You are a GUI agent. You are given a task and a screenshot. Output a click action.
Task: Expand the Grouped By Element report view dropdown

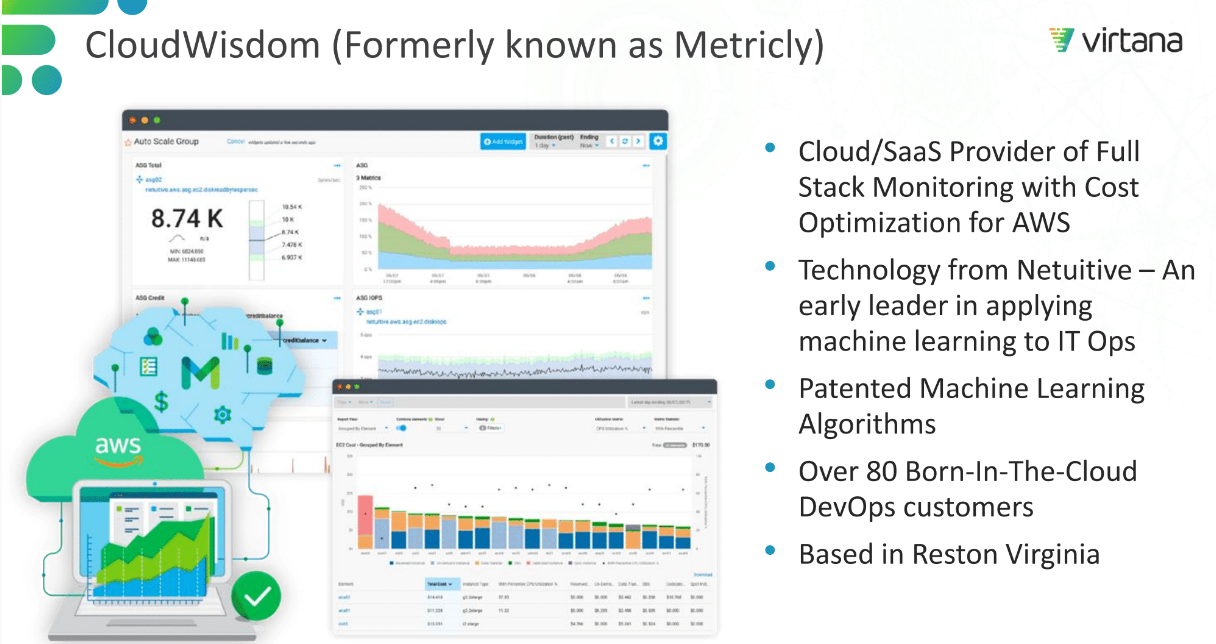[x=360, y=428]
